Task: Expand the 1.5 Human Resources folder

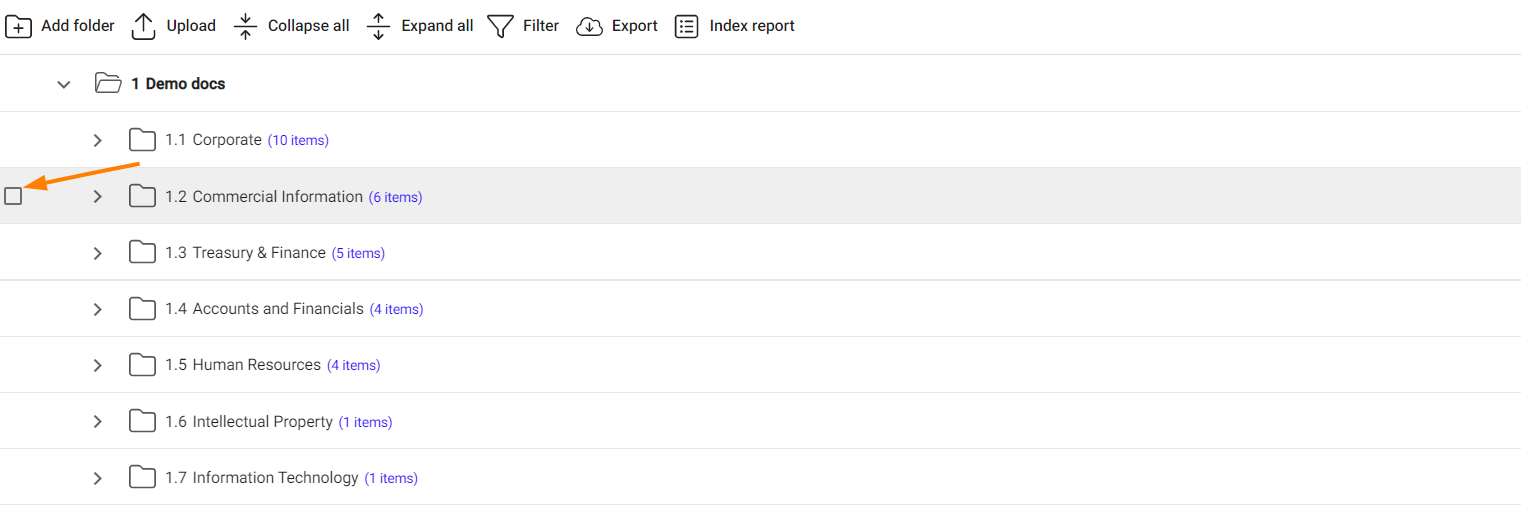Action: (x=97, y=365)
